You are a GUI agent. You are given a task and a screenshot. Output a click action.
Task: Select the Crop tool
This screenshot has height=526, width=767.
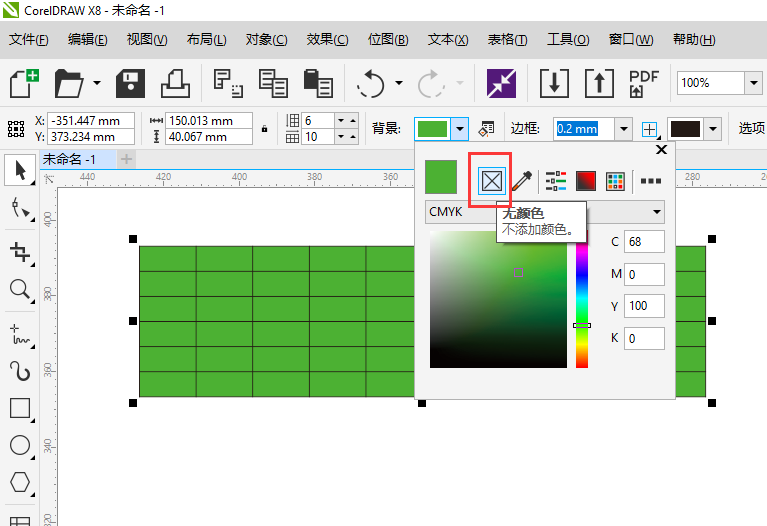click(x=20, y=252)
